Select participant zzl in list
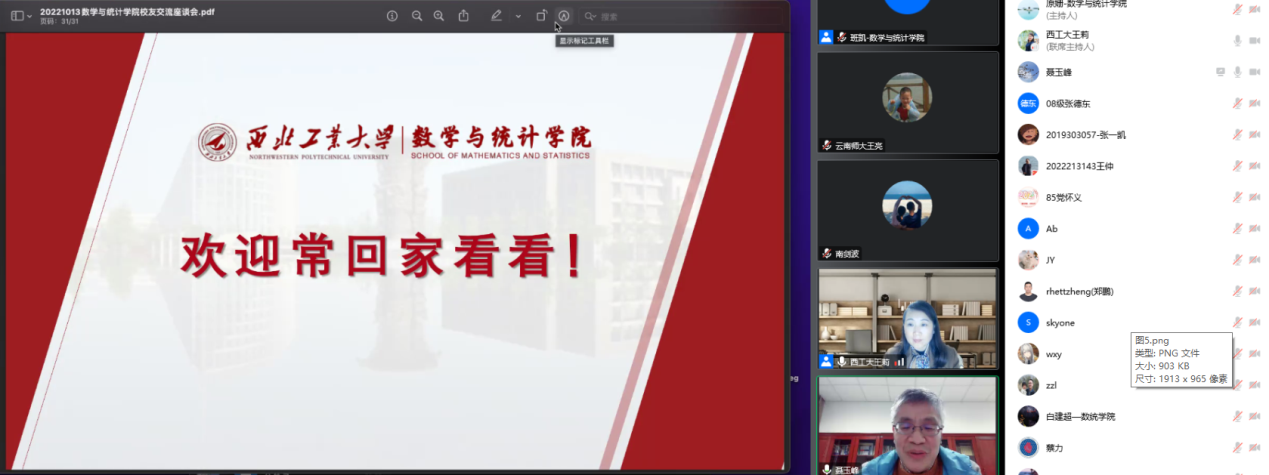 coord(1137,385)
